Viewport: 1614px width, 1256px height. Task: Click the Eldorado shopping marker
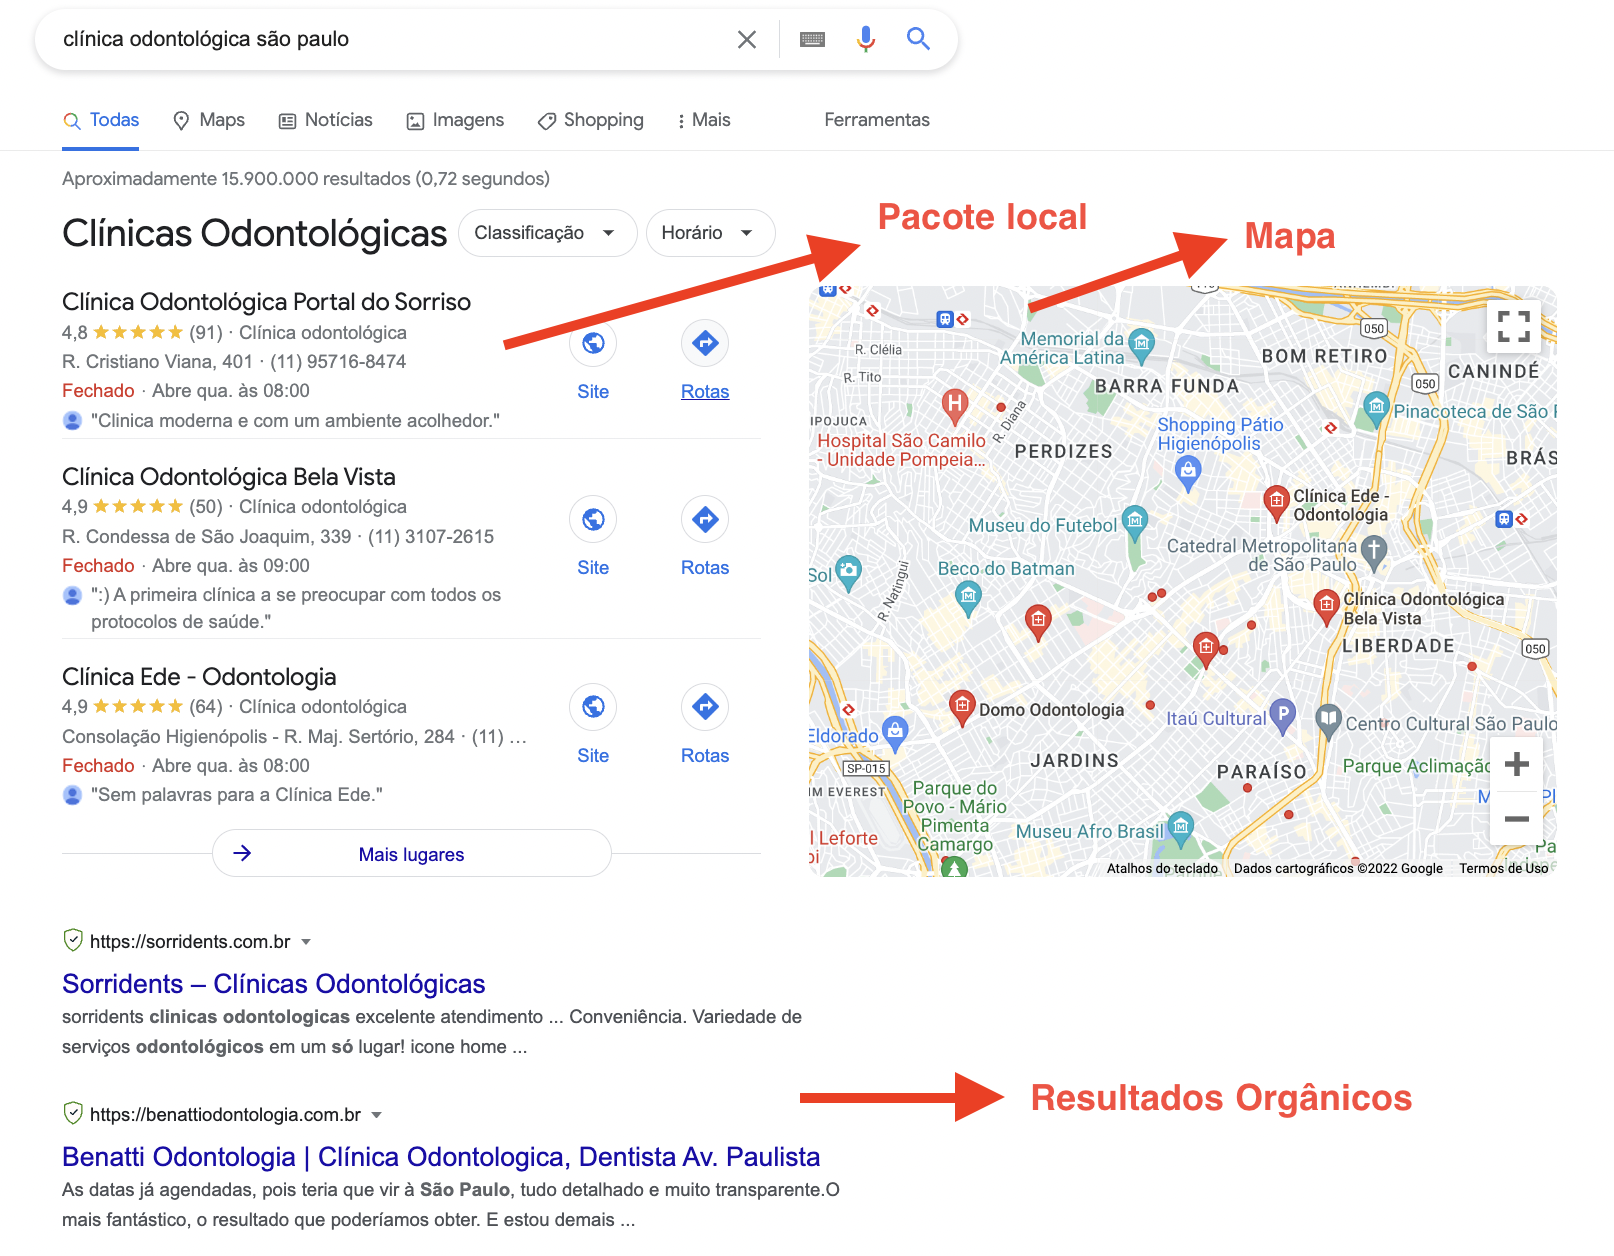(x=895, y=731)
